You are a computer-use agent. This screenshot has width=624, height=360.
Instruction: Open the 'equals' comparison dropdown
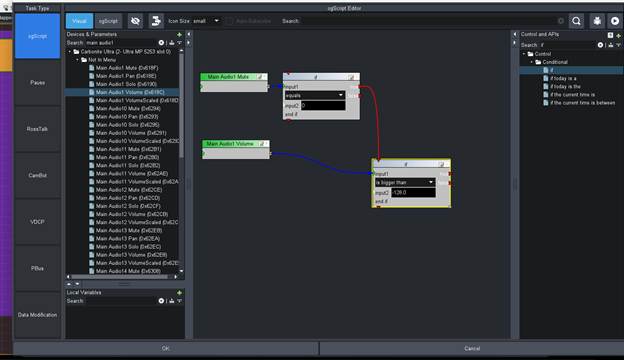point(314,95)
